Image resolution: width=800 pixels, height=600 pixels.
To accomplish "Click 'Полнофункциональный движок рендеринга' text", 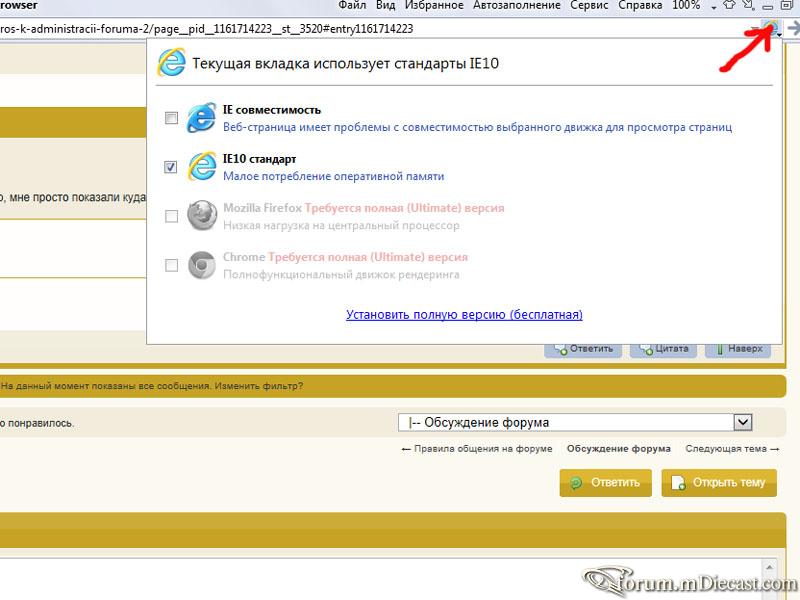I will click(x=341, y=274).
